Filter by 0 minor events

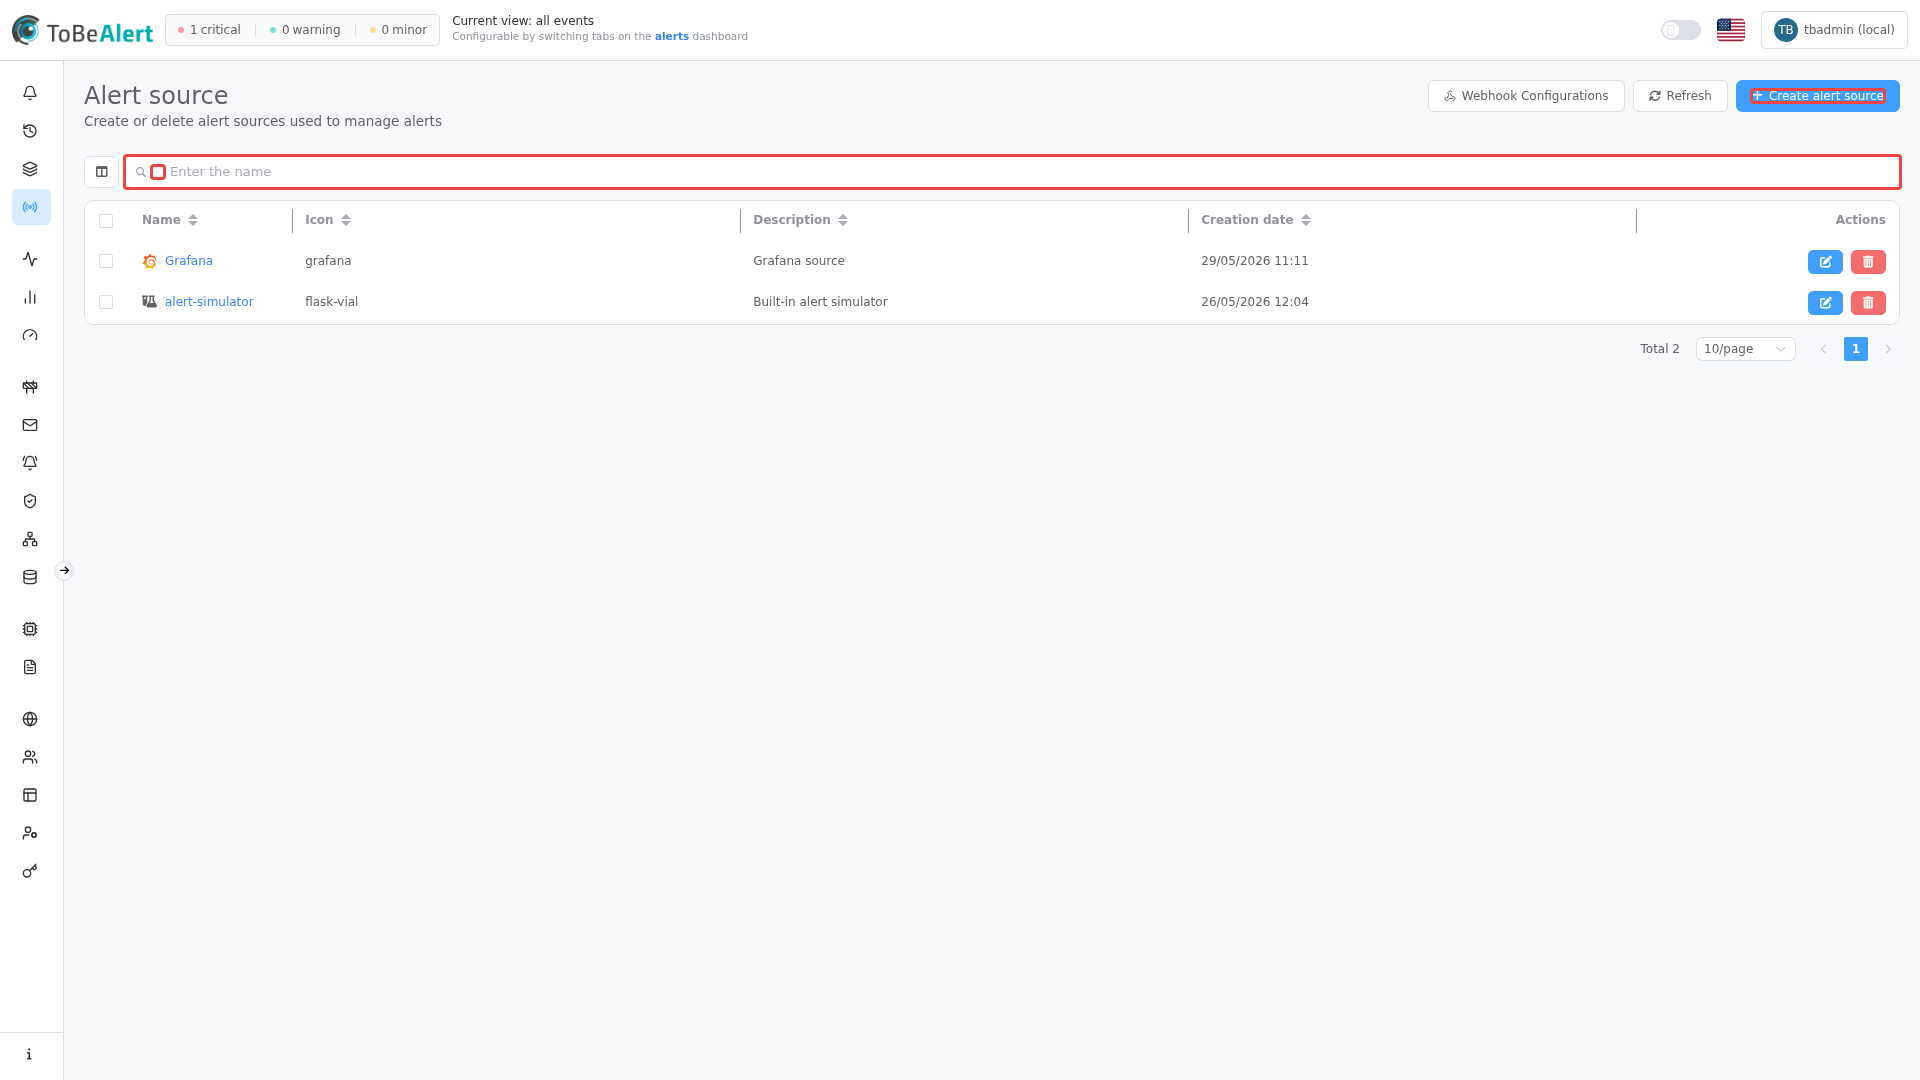[398, 30]
